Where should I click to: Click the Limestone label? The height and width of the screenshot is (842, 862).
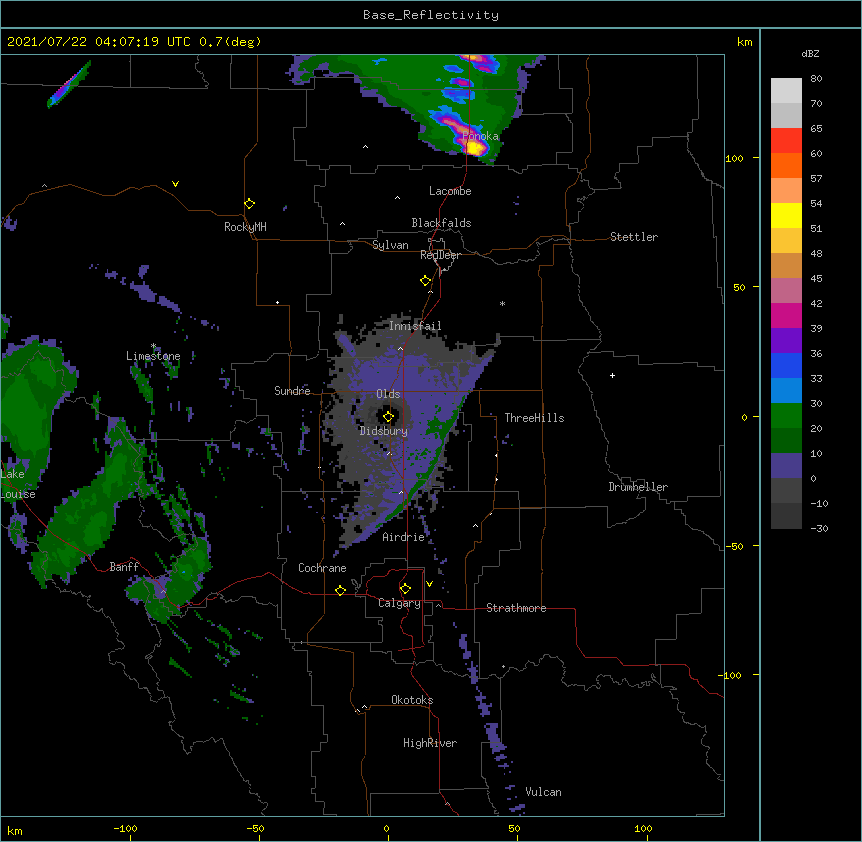(x=153, y=356)
